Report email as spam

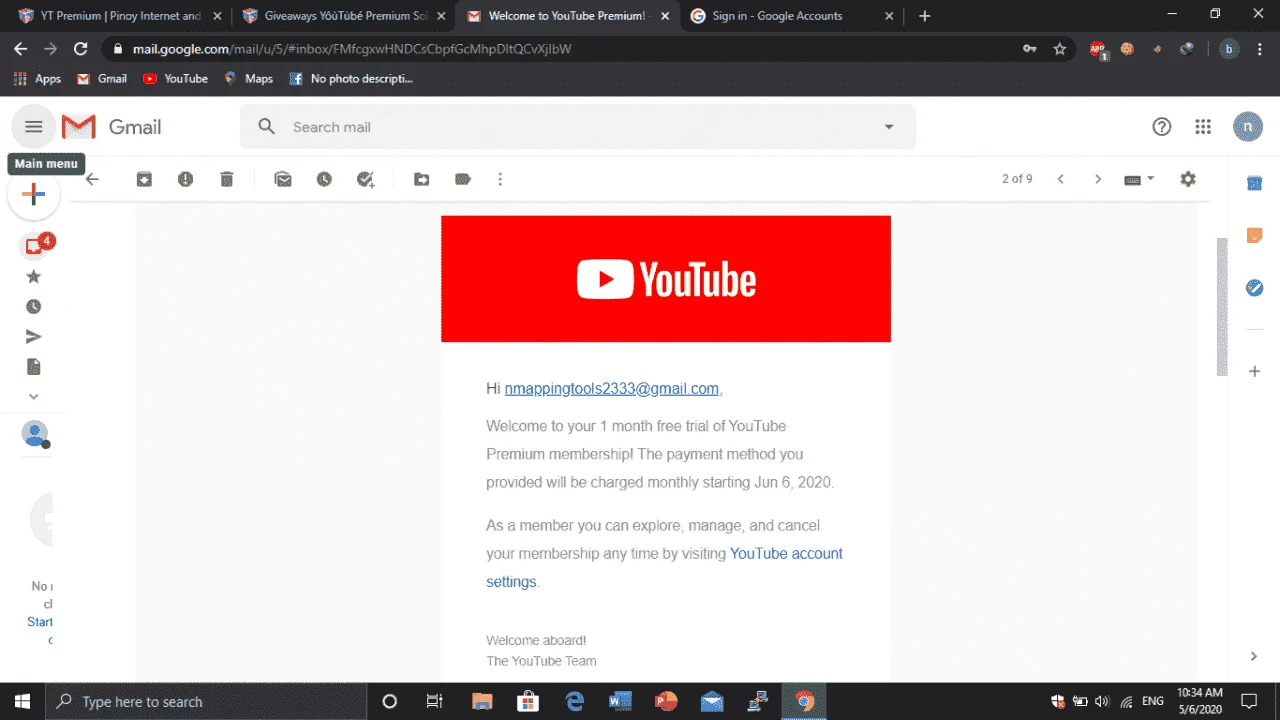(x=185, y=179)
